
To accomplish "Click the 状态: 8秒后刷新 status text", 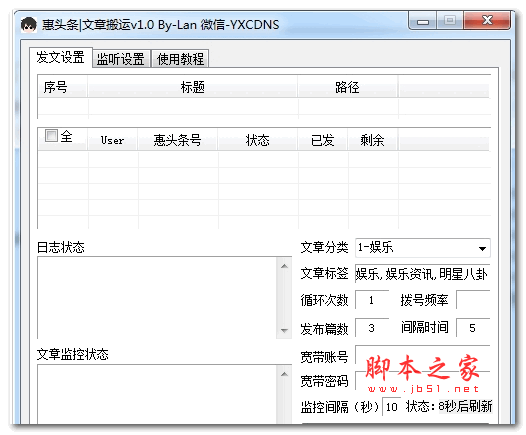I will (x=449, y=406).
